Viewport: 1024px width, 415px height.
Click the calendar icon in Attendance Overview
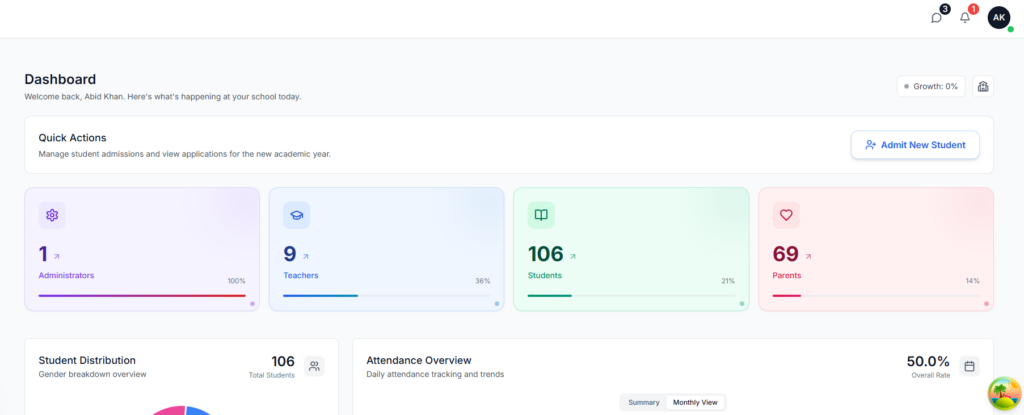pos(969,366)
